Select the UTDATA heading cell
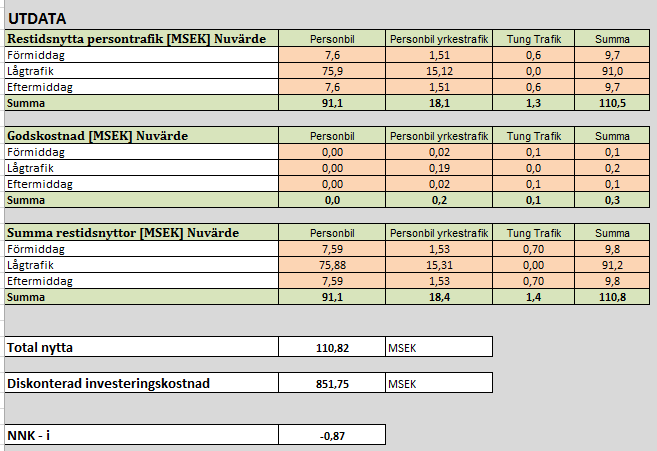This screenshot has height=451, width=657. (x=37, y=19)
